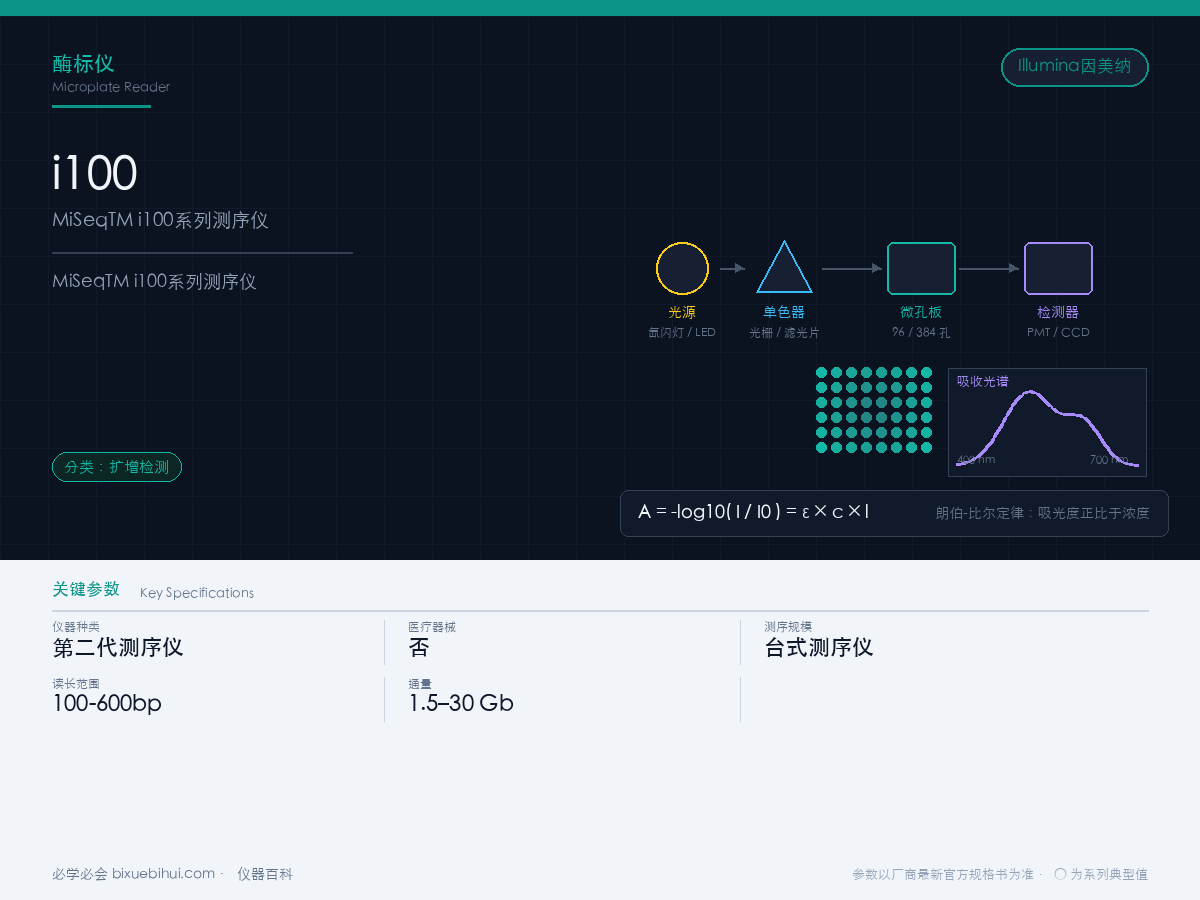Click the 光源 label
Screen dimensions: 1200x900
tap(682, 312)
